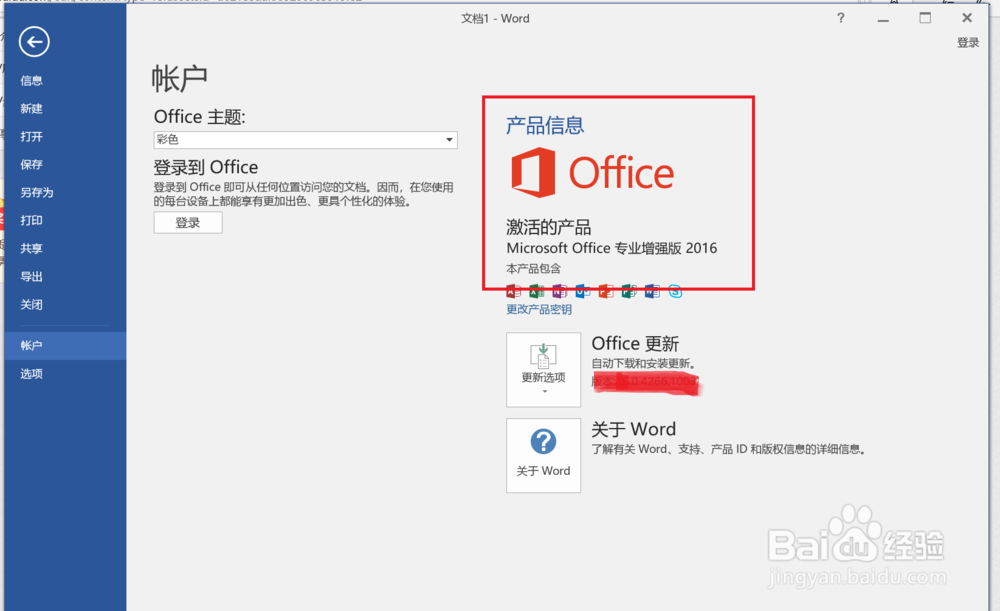Screen dimensions: 1000x611
Task: Click the 激活的产品 text
Action: 548,227
